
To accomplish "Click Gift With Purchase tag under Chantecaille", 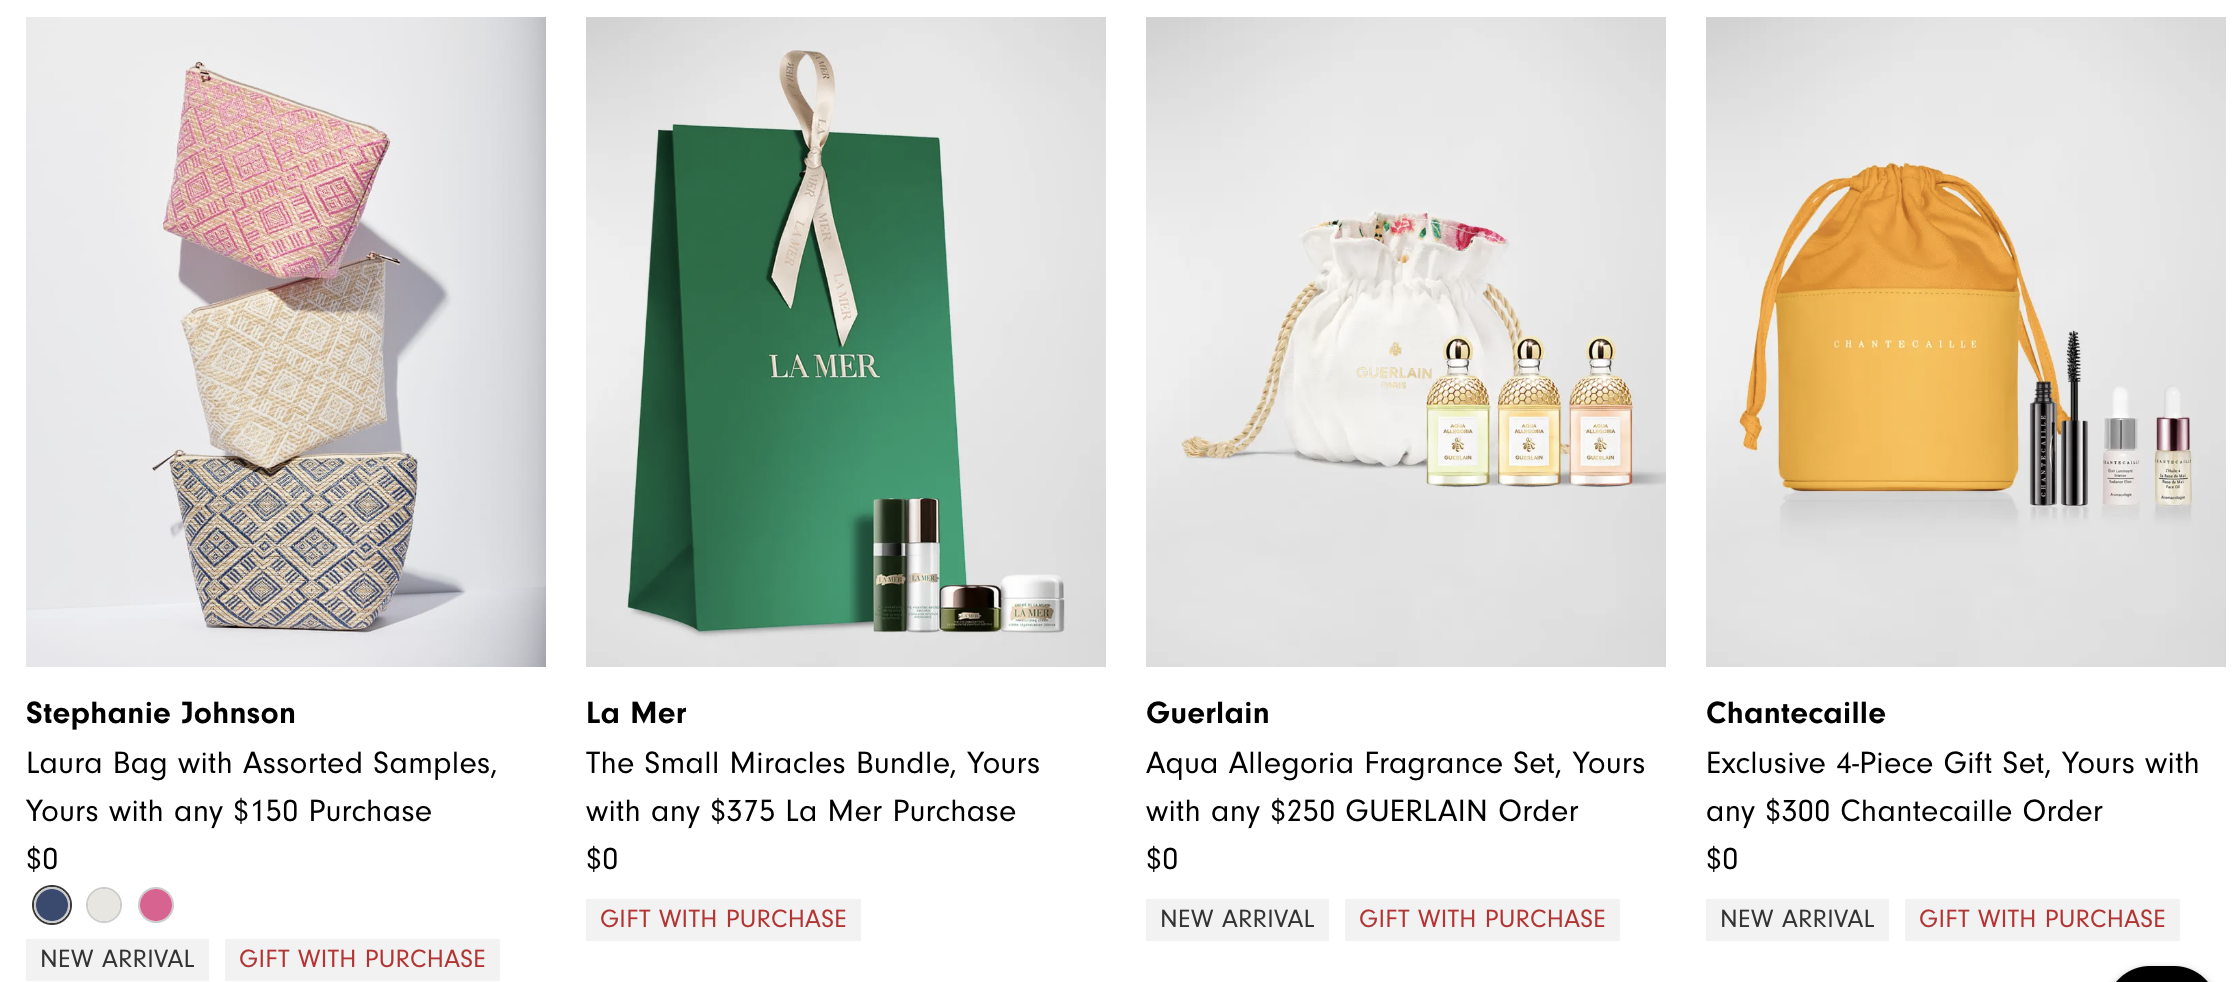I will coord(2042,919).
